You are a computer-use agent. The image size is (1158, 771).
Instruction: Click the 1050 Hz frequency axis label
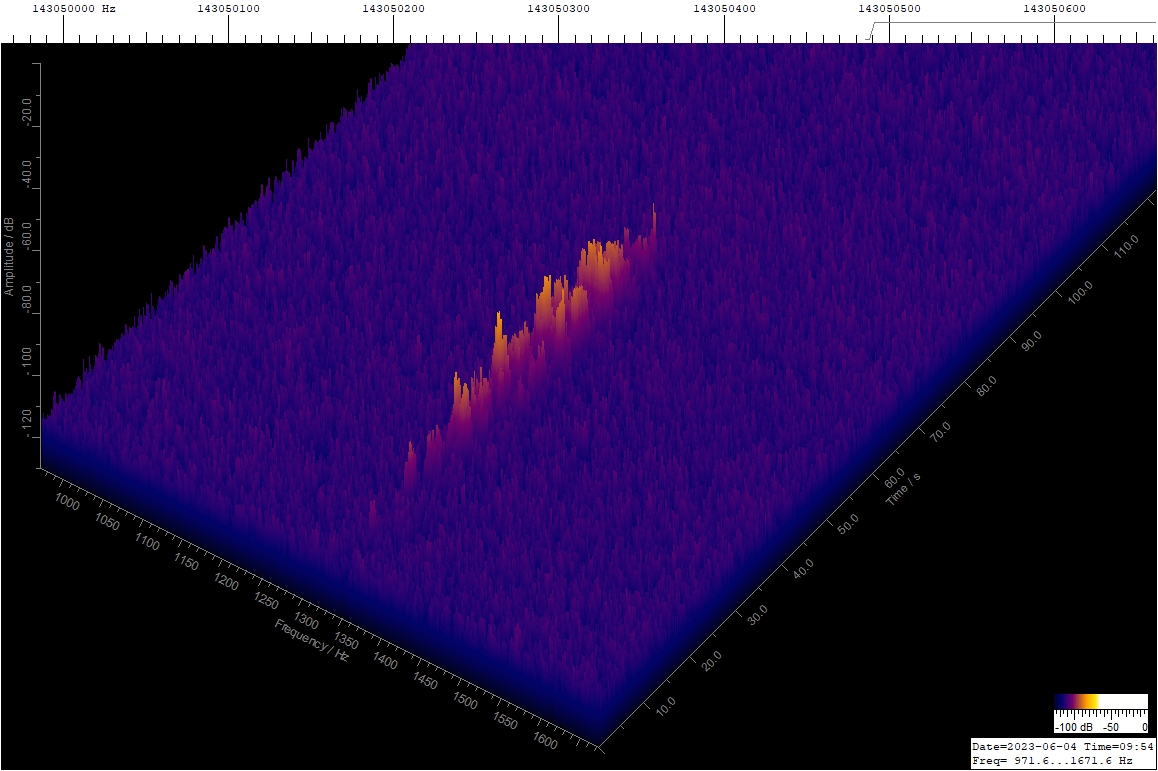click(107, 521)
